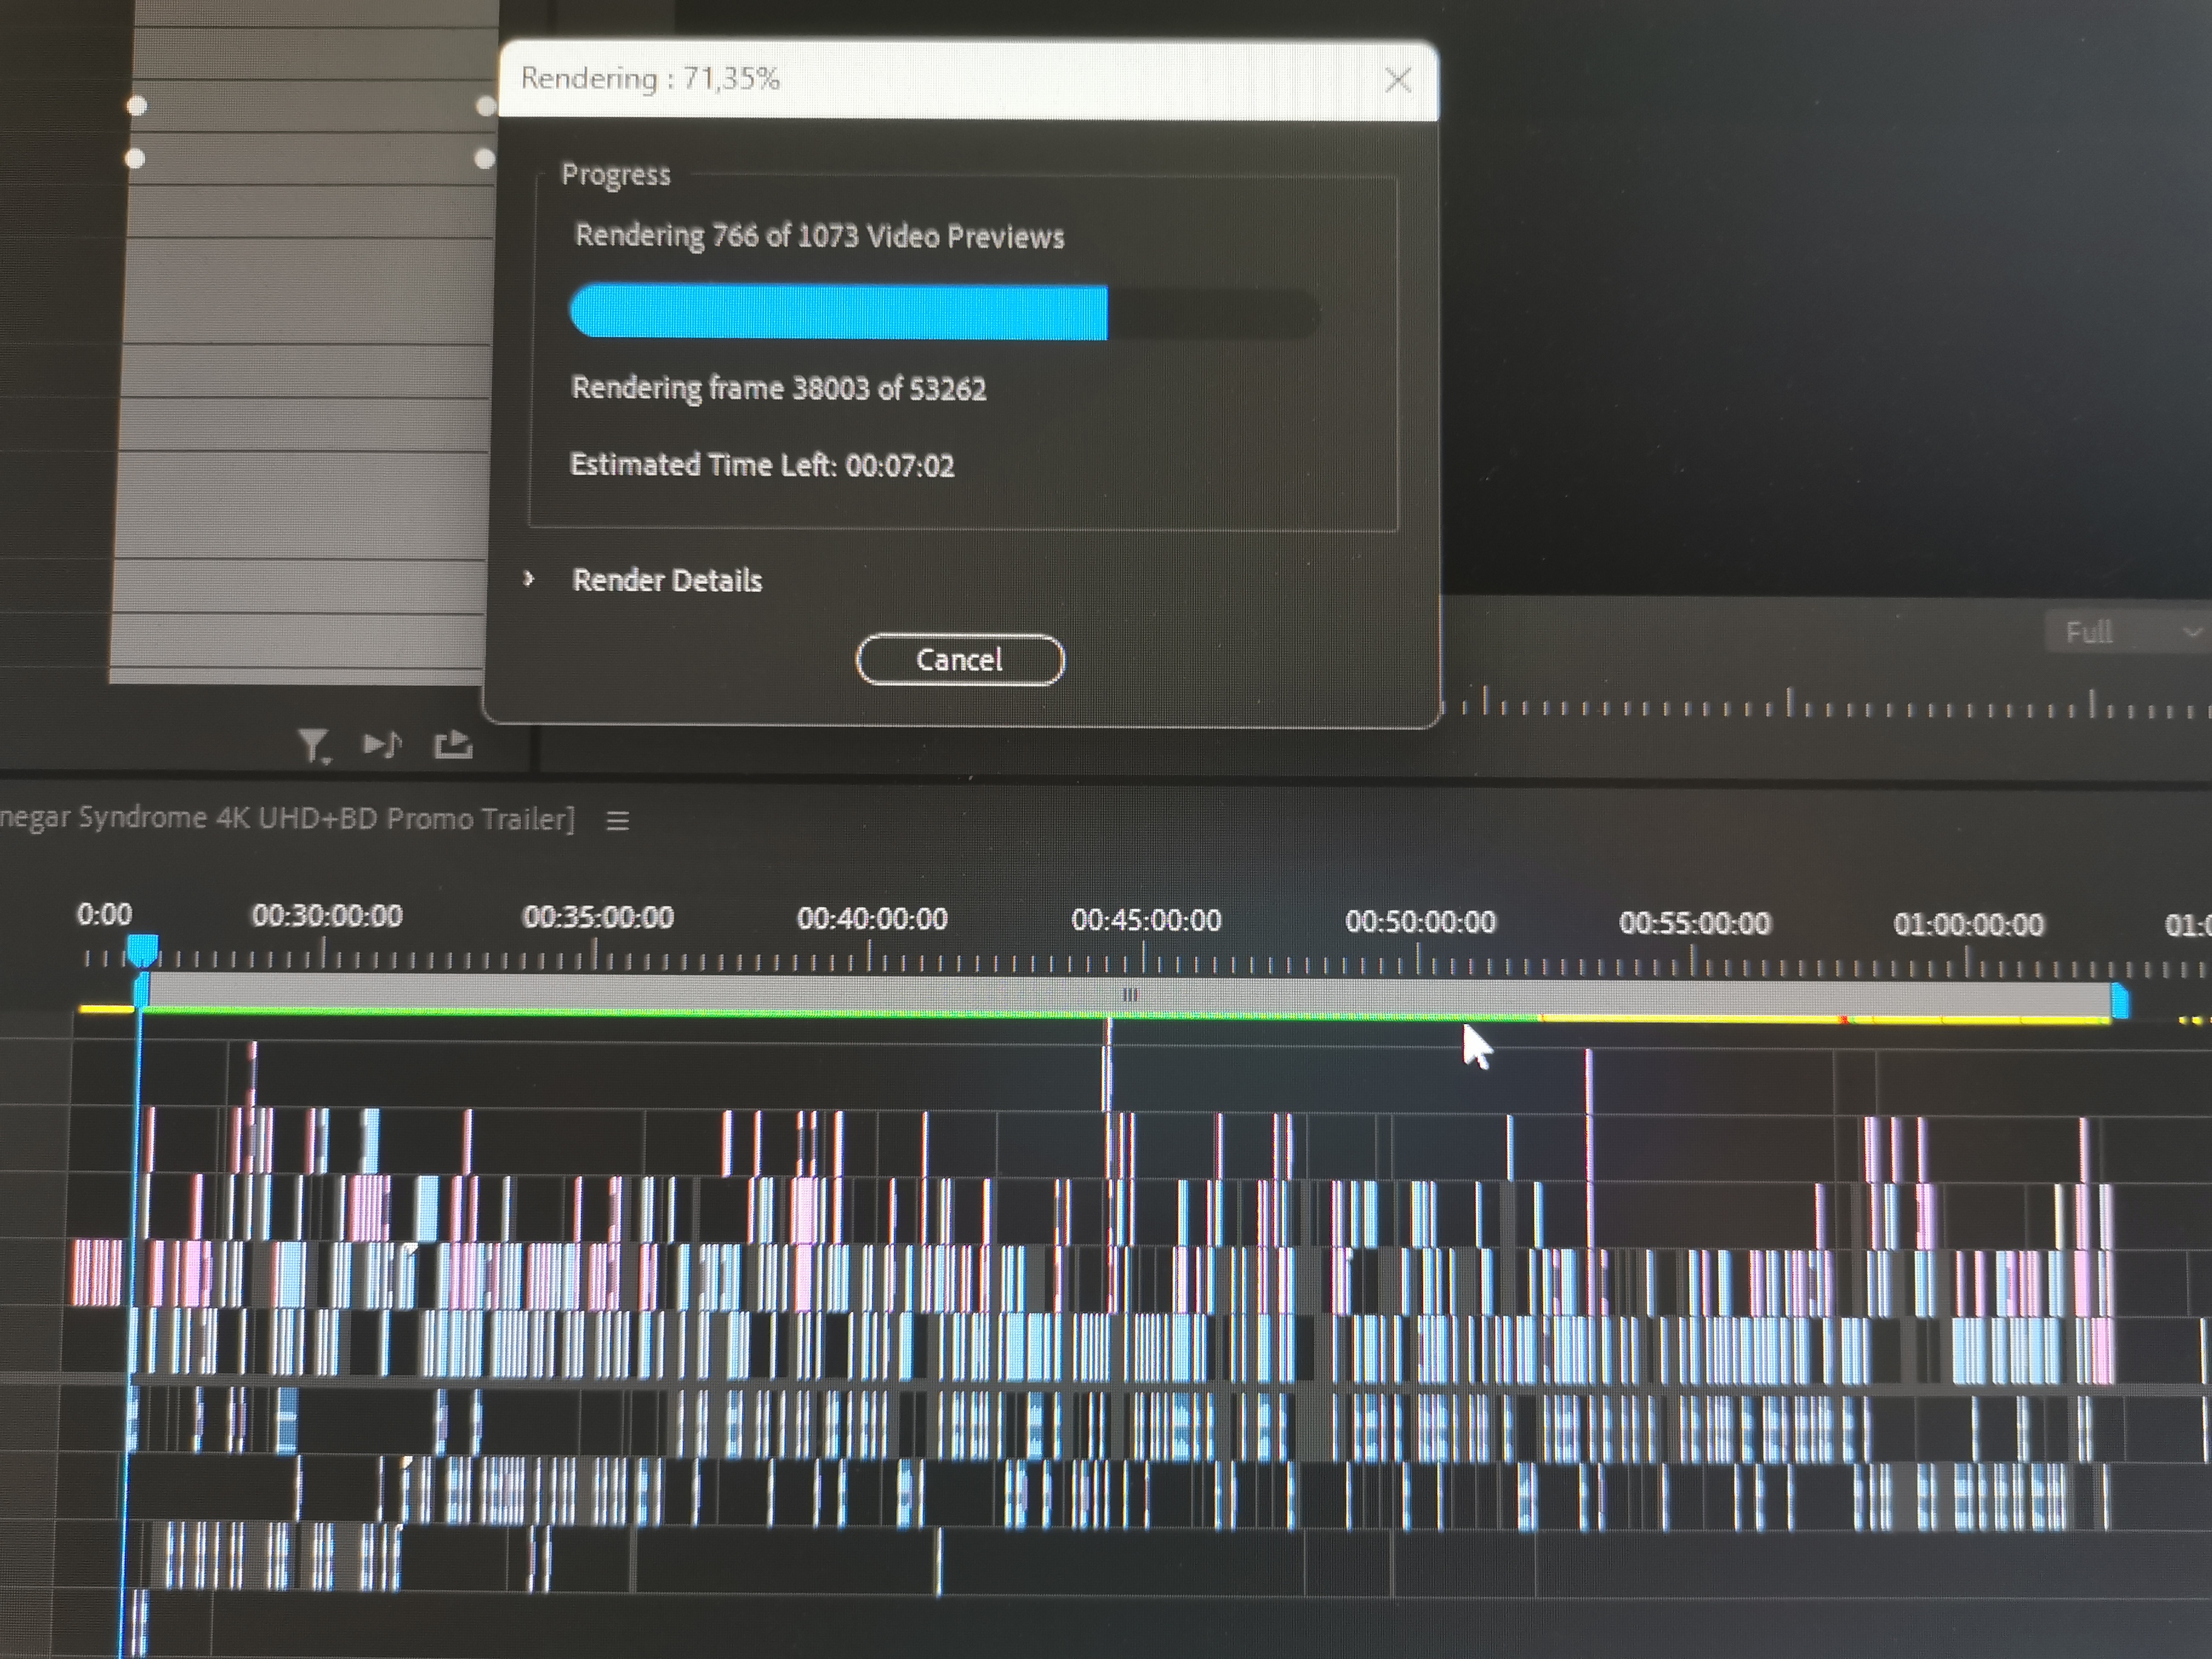Click the 'Rendering : 71,35%' dialog title
The width and height of the screenshot is (2212, 1659).
(650, 78)
